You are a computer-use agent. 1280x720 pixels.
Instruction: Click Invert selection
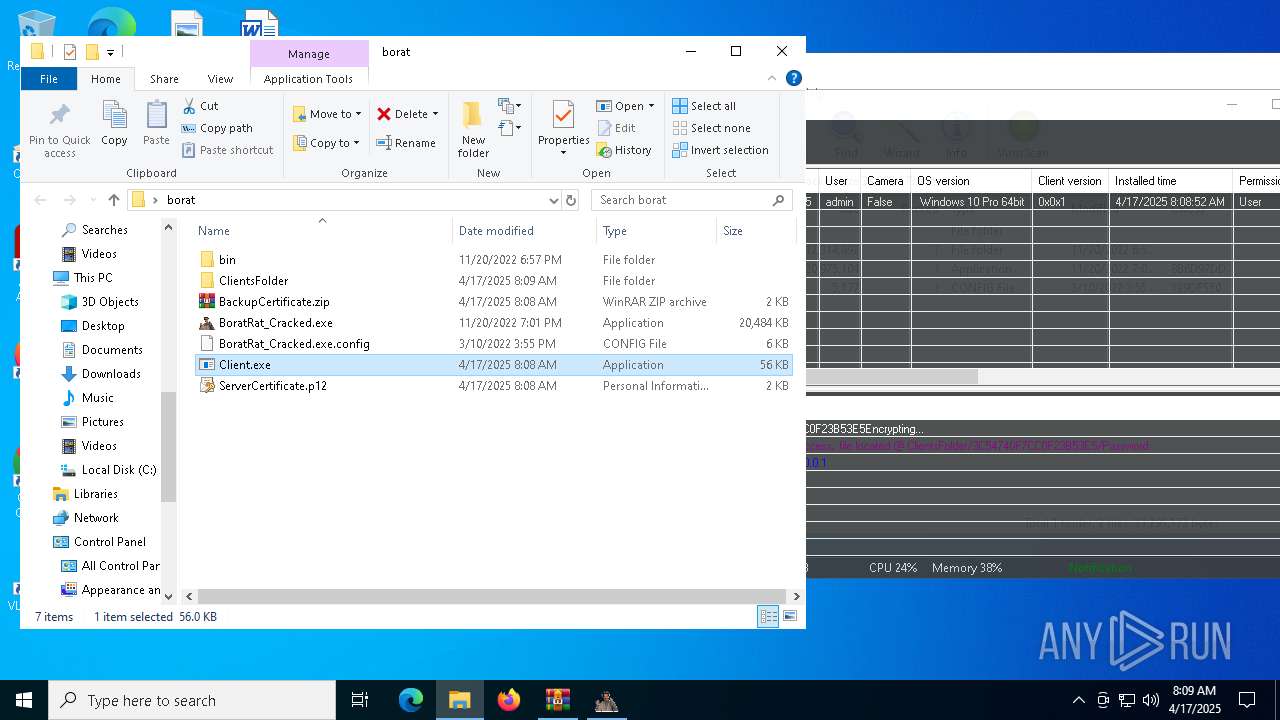720,150
